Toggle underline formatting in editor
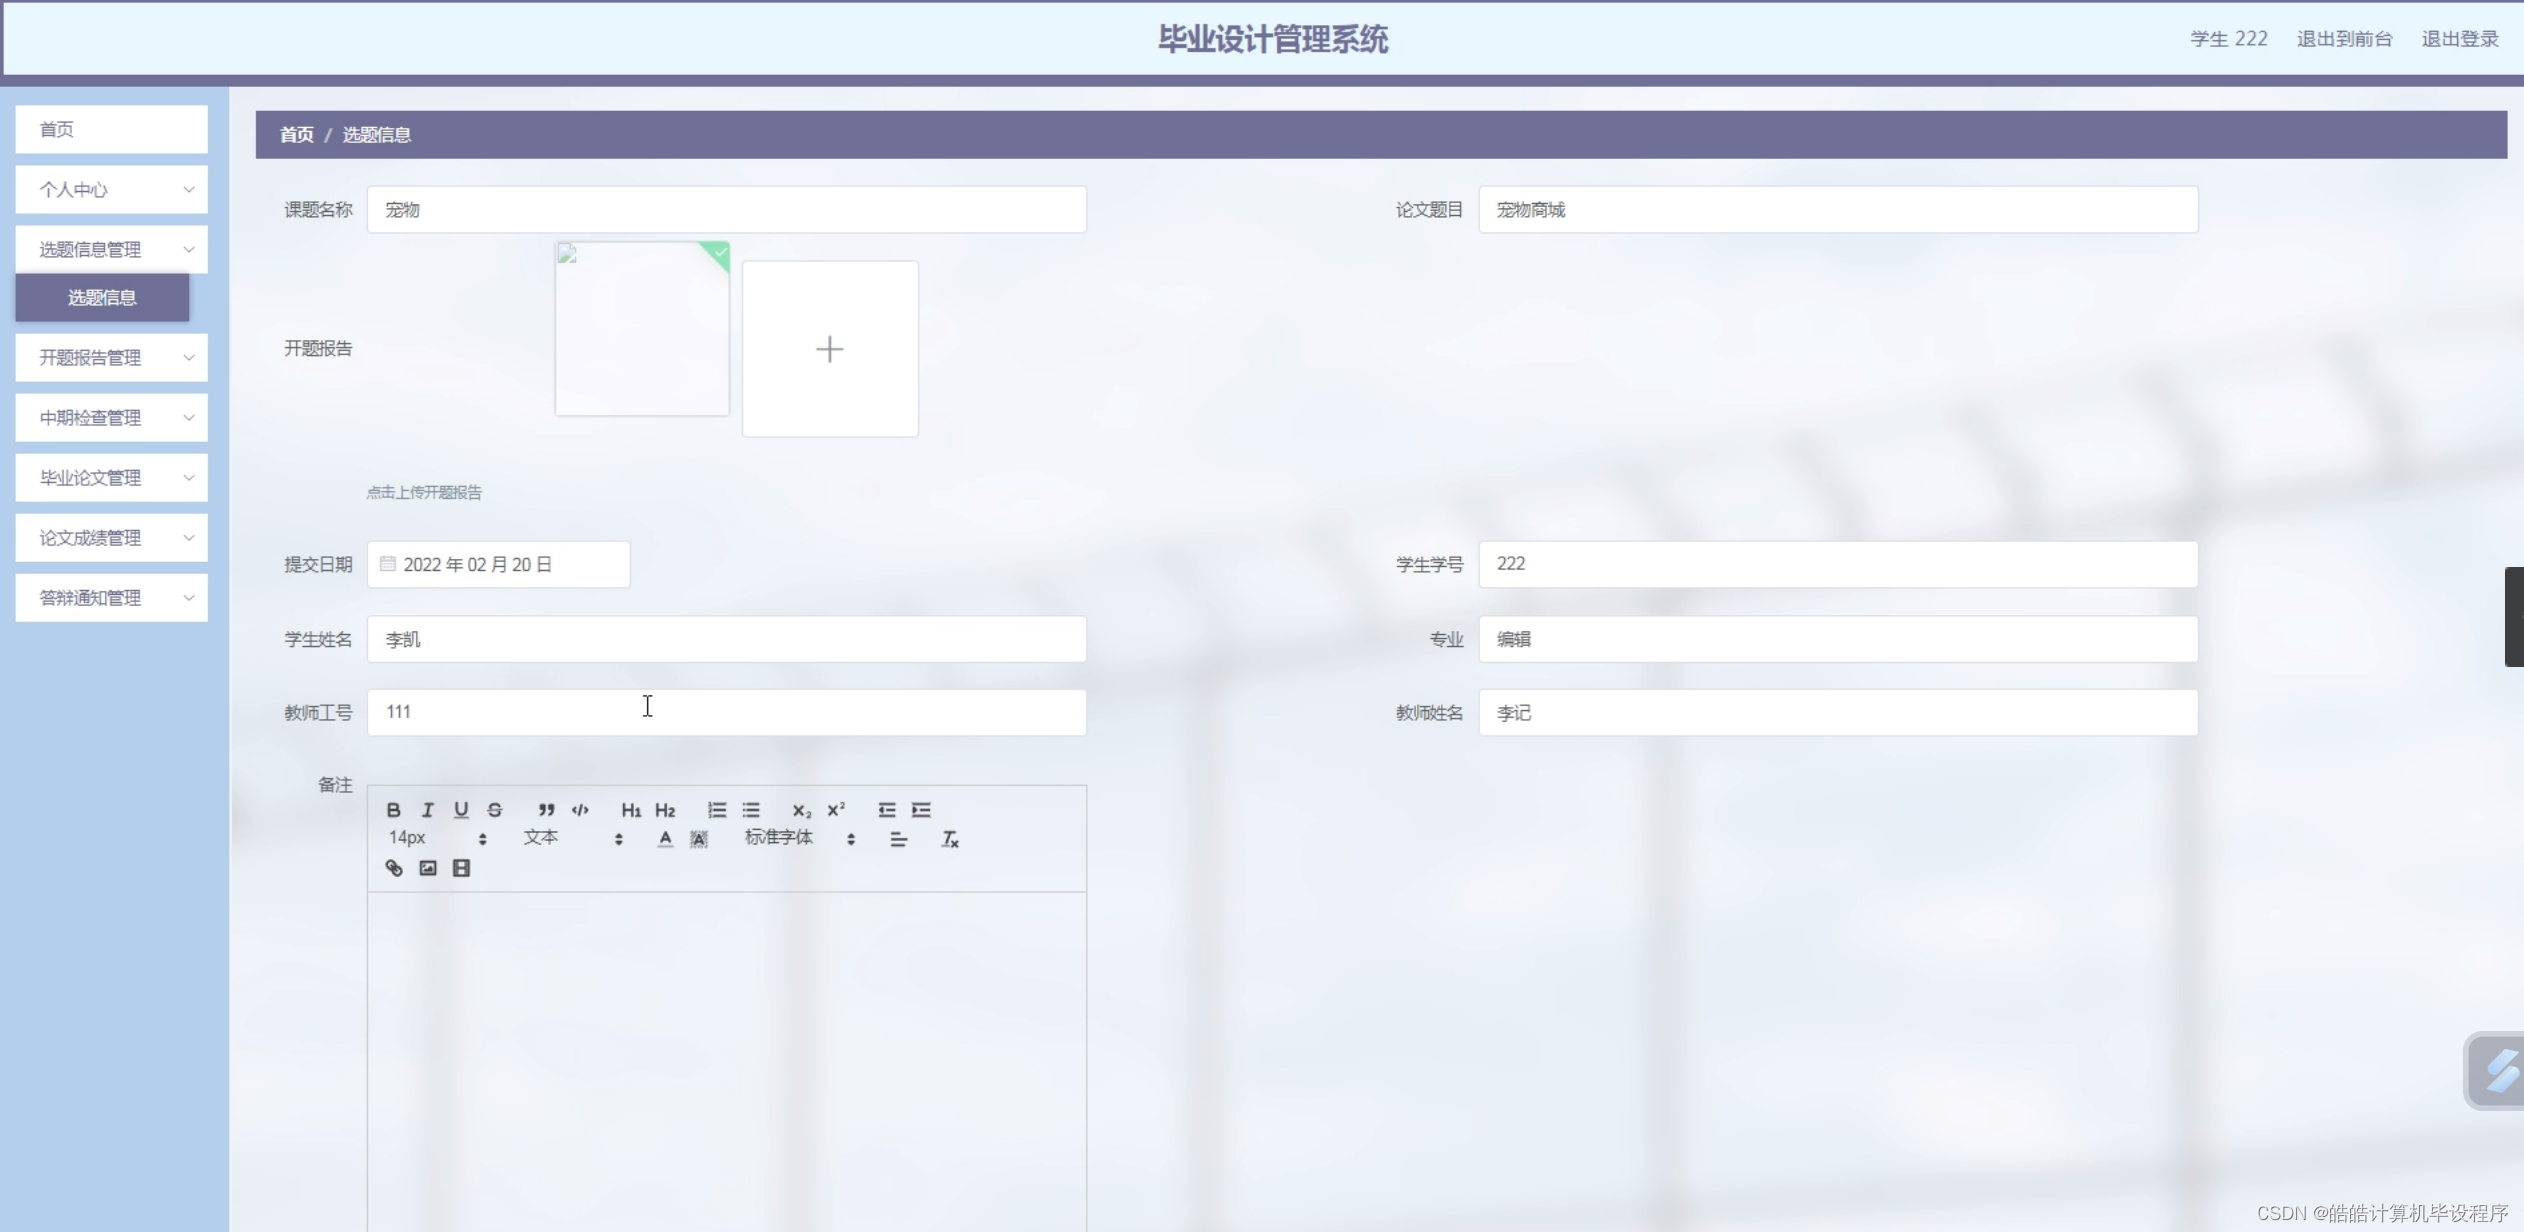Screen dimensions: 2524x1232 pos(461,810)
